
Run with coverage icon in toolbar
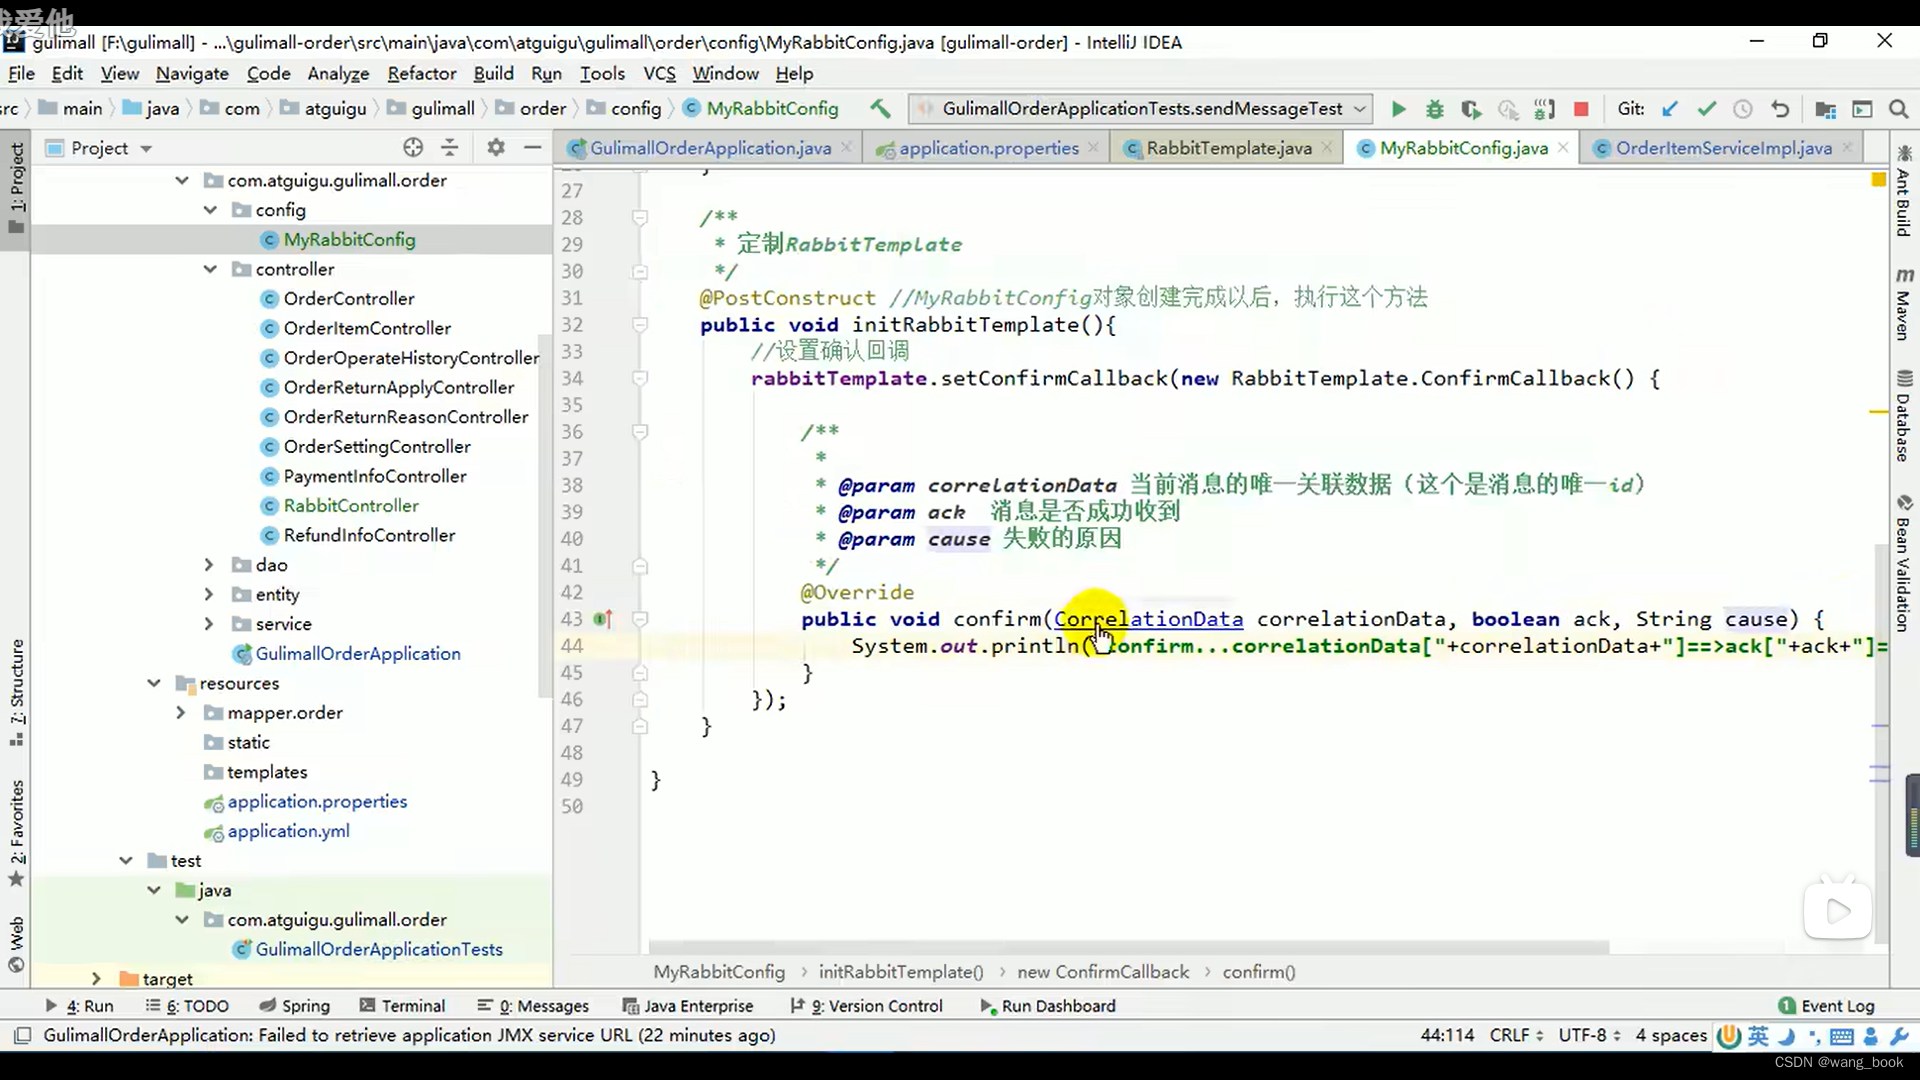(1470, 109)
